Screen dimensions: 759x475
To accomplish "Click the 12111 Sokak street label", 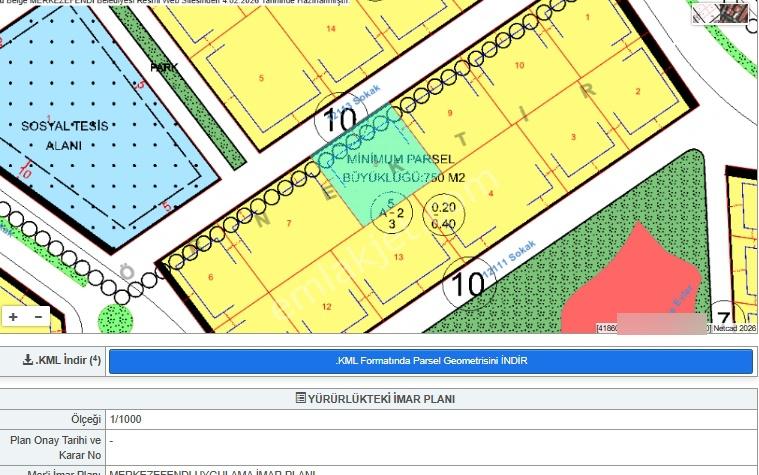I will [x=509, y=258].
